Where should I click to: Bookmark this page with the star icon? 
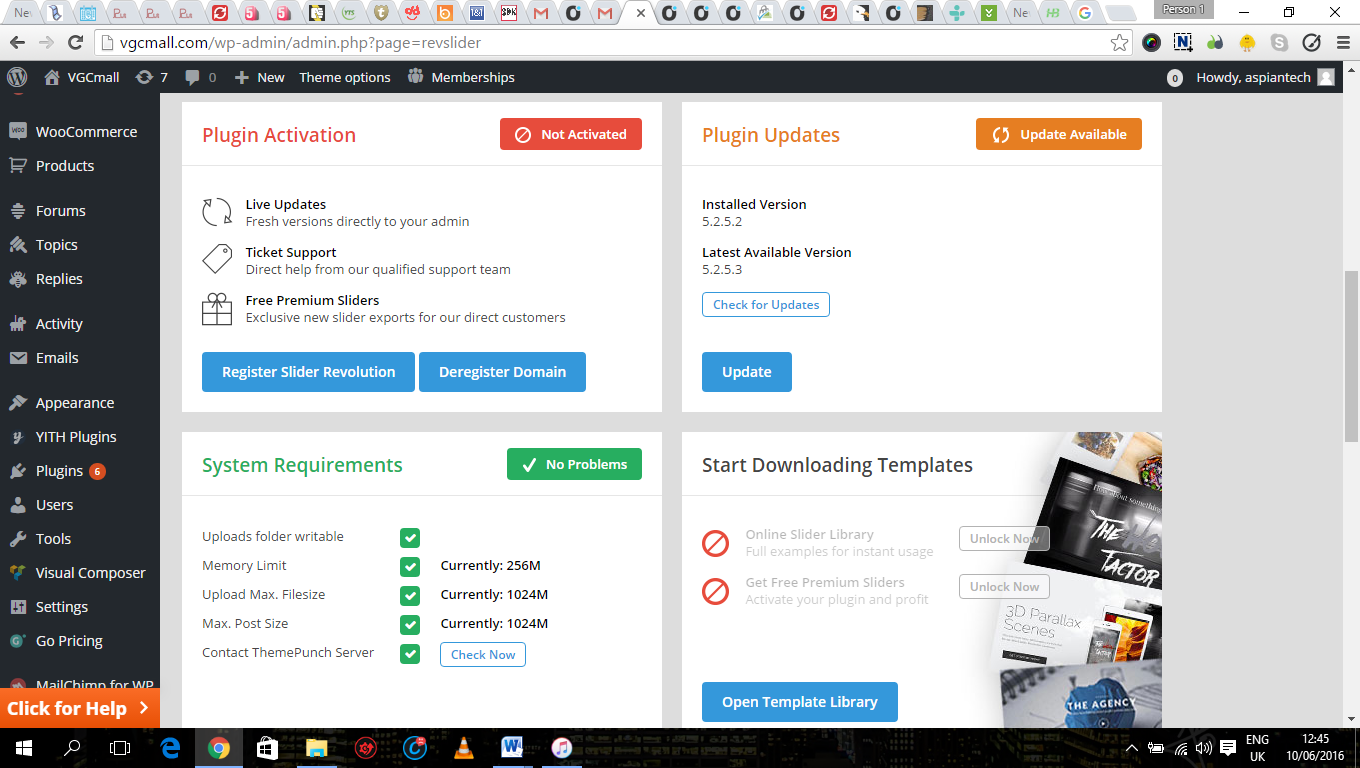(1120, 43)
